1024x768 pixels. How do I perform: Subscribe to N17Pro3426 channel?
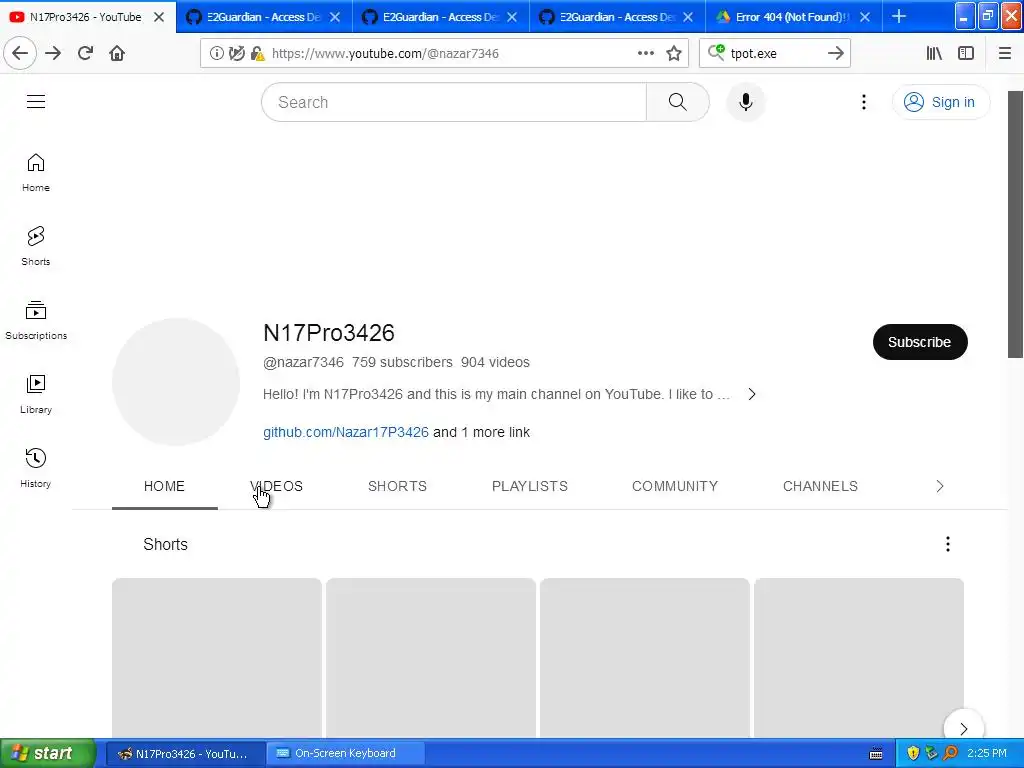click(x=920, y=342)
